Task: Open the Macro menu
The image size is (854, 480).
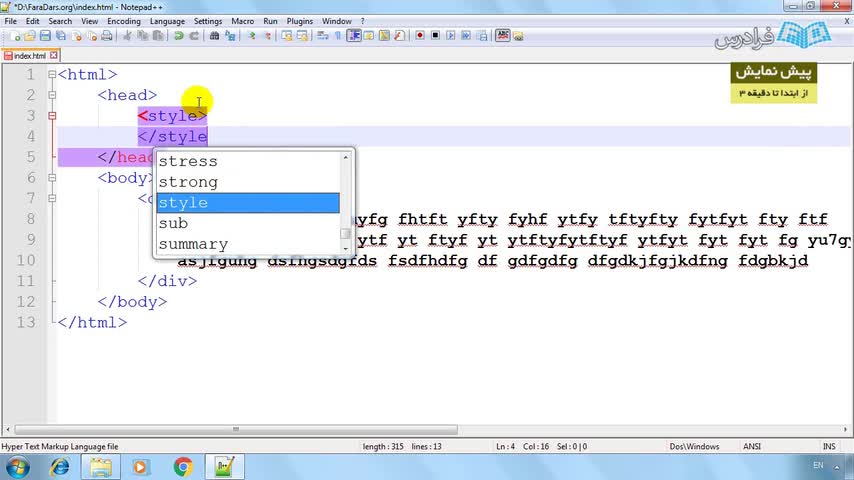Action: (x=242, y=21)
